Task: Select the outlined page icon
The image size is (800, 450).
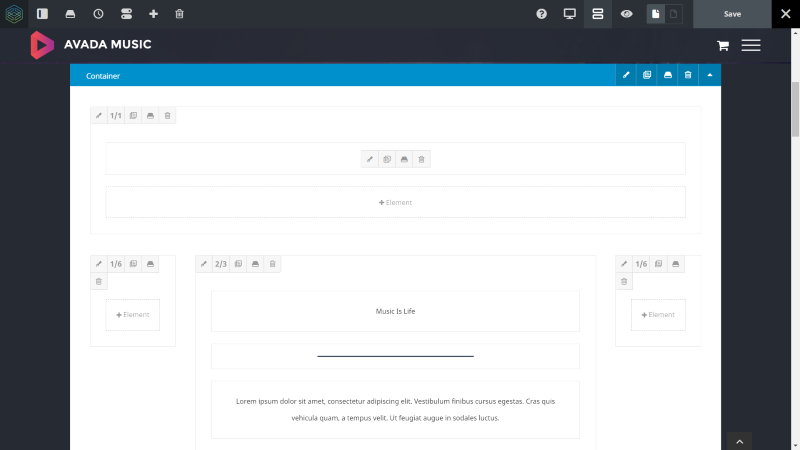Action: (673, 14)
